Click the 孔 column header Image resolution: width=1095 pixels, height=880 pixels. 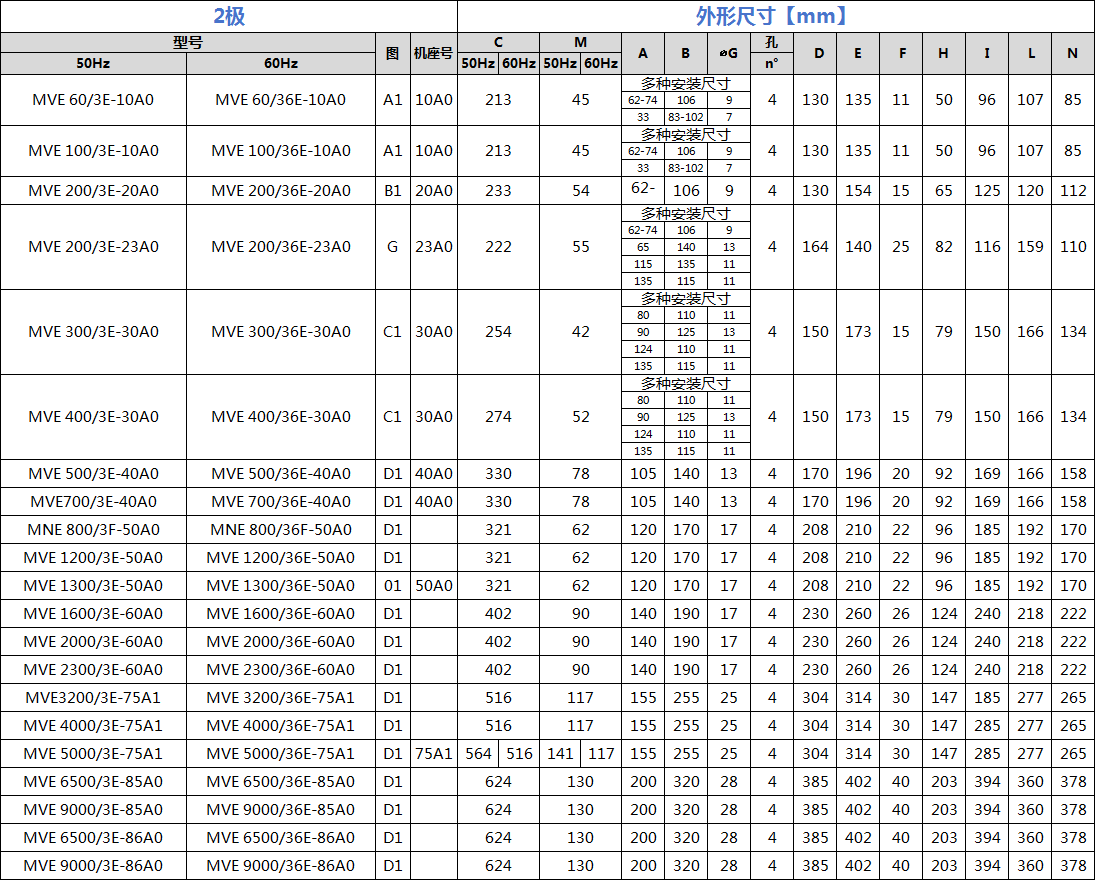771,42
